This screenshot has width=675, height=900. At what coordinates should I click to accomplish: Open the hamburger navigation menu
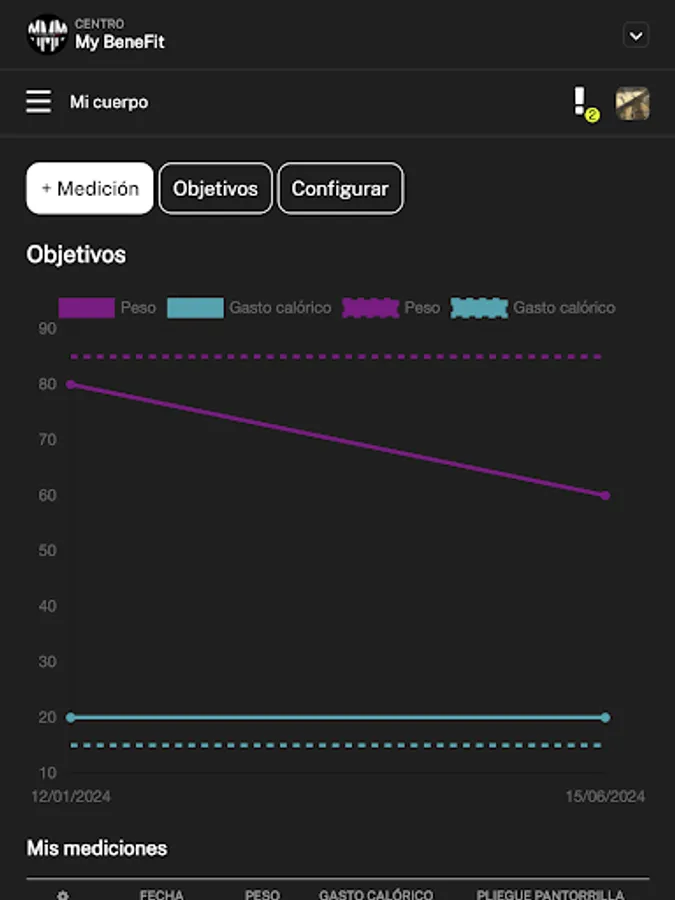coord(38,102)
